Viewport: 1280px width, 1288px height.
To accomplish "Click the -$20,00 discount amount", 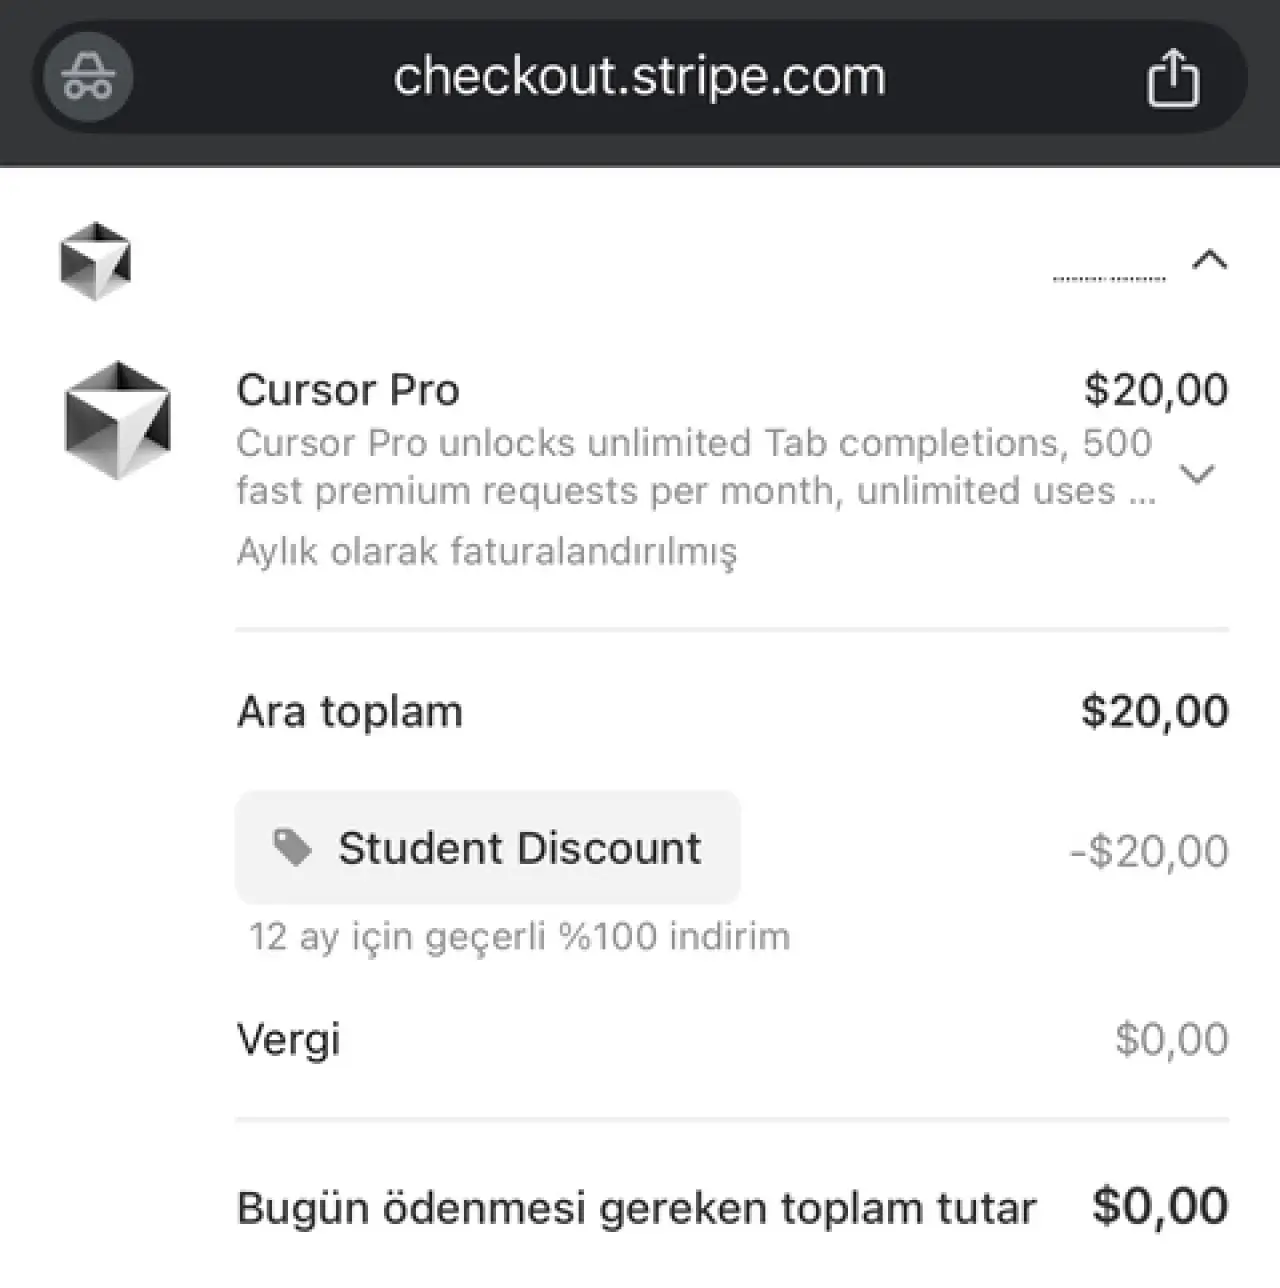I will [x=1149, y=852].
